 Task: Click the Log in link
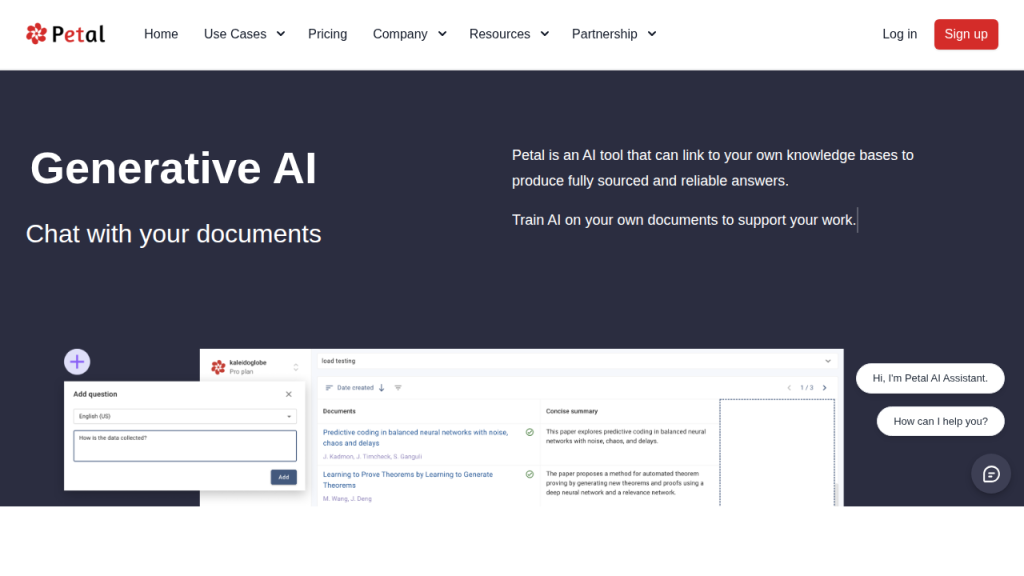pyautogui.click(x=899, y=34)
